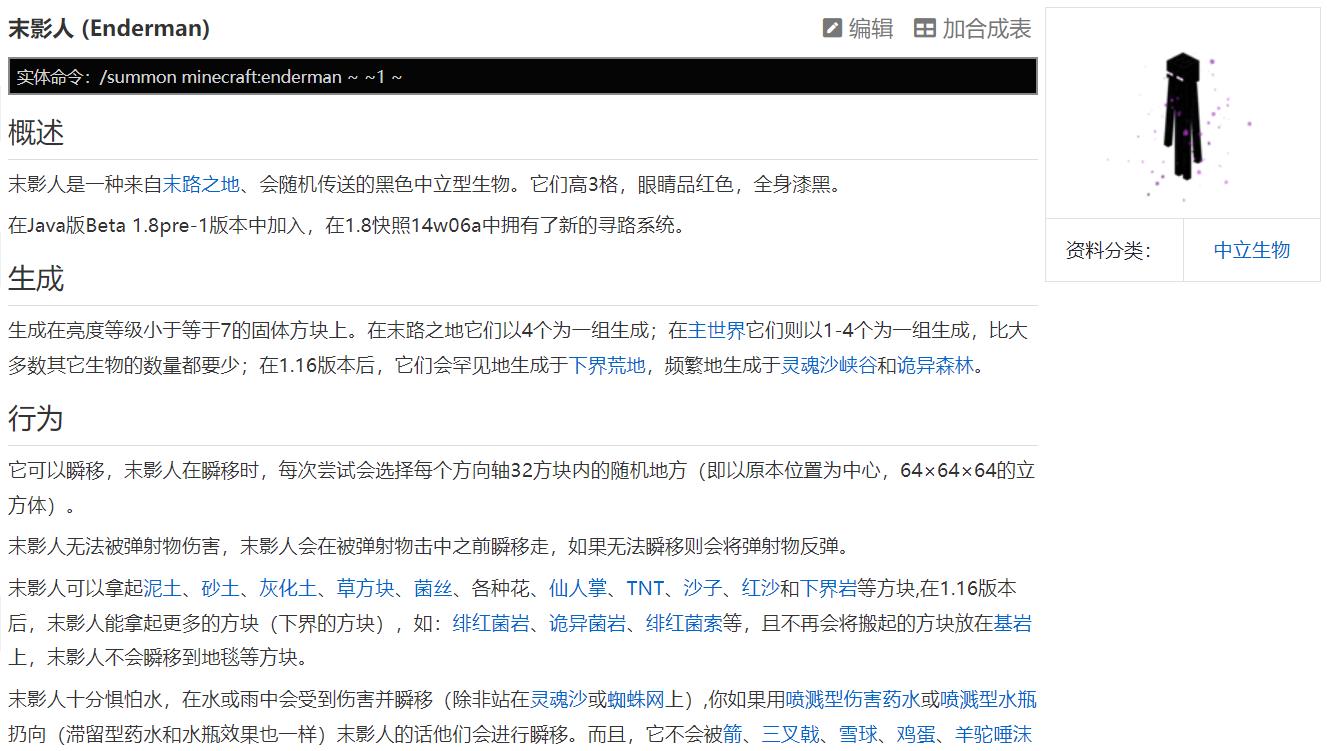Screen dimensions: 1327x751
Task: Click the 行为 section heading
Action: tap(36, 418)
